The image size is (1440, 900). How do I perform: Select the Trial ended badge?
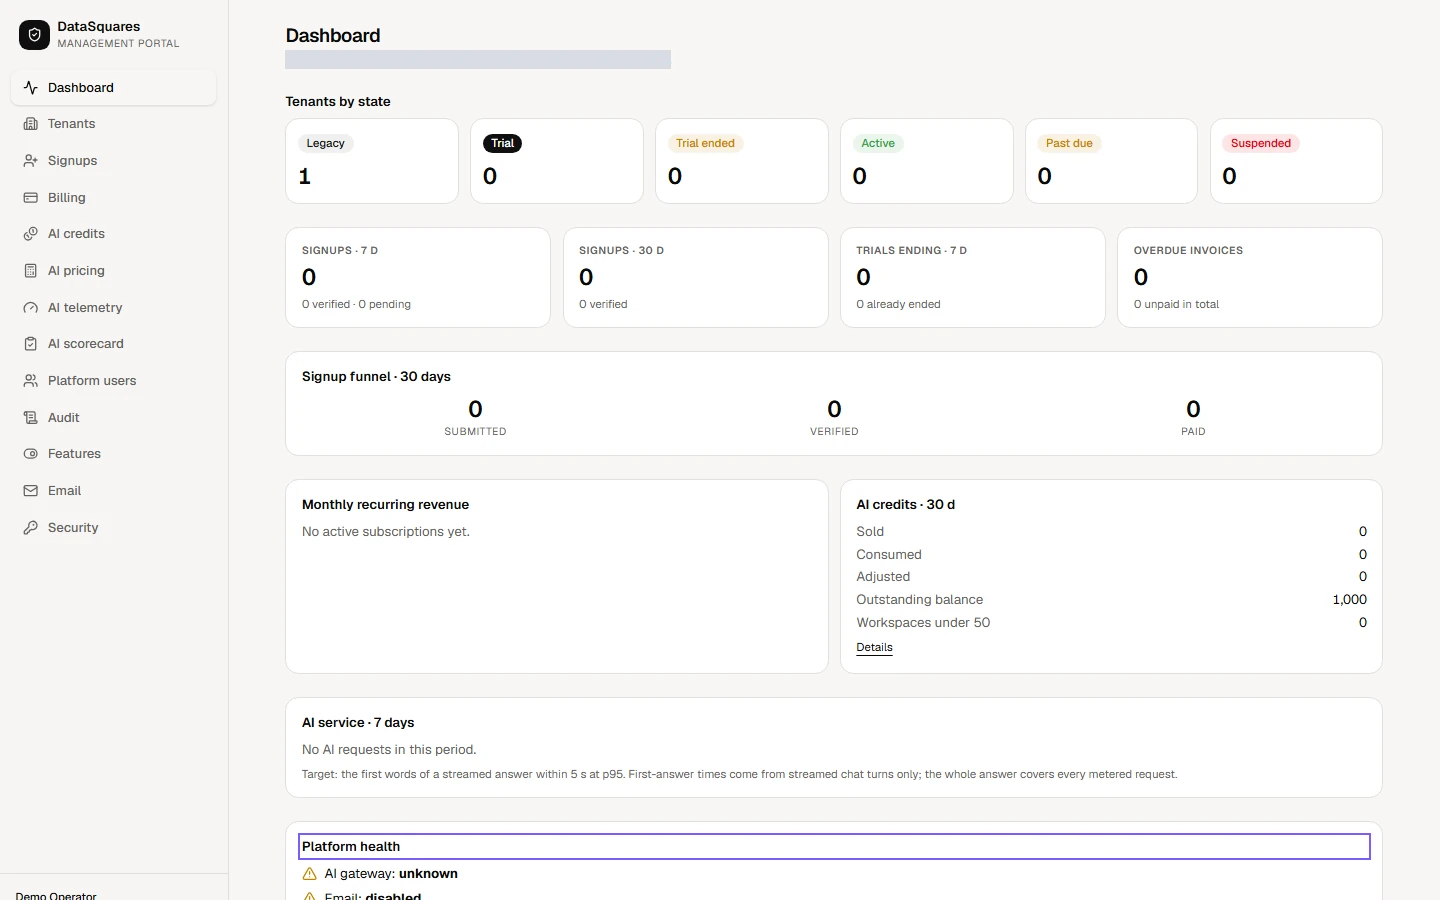tap(705, 144)
